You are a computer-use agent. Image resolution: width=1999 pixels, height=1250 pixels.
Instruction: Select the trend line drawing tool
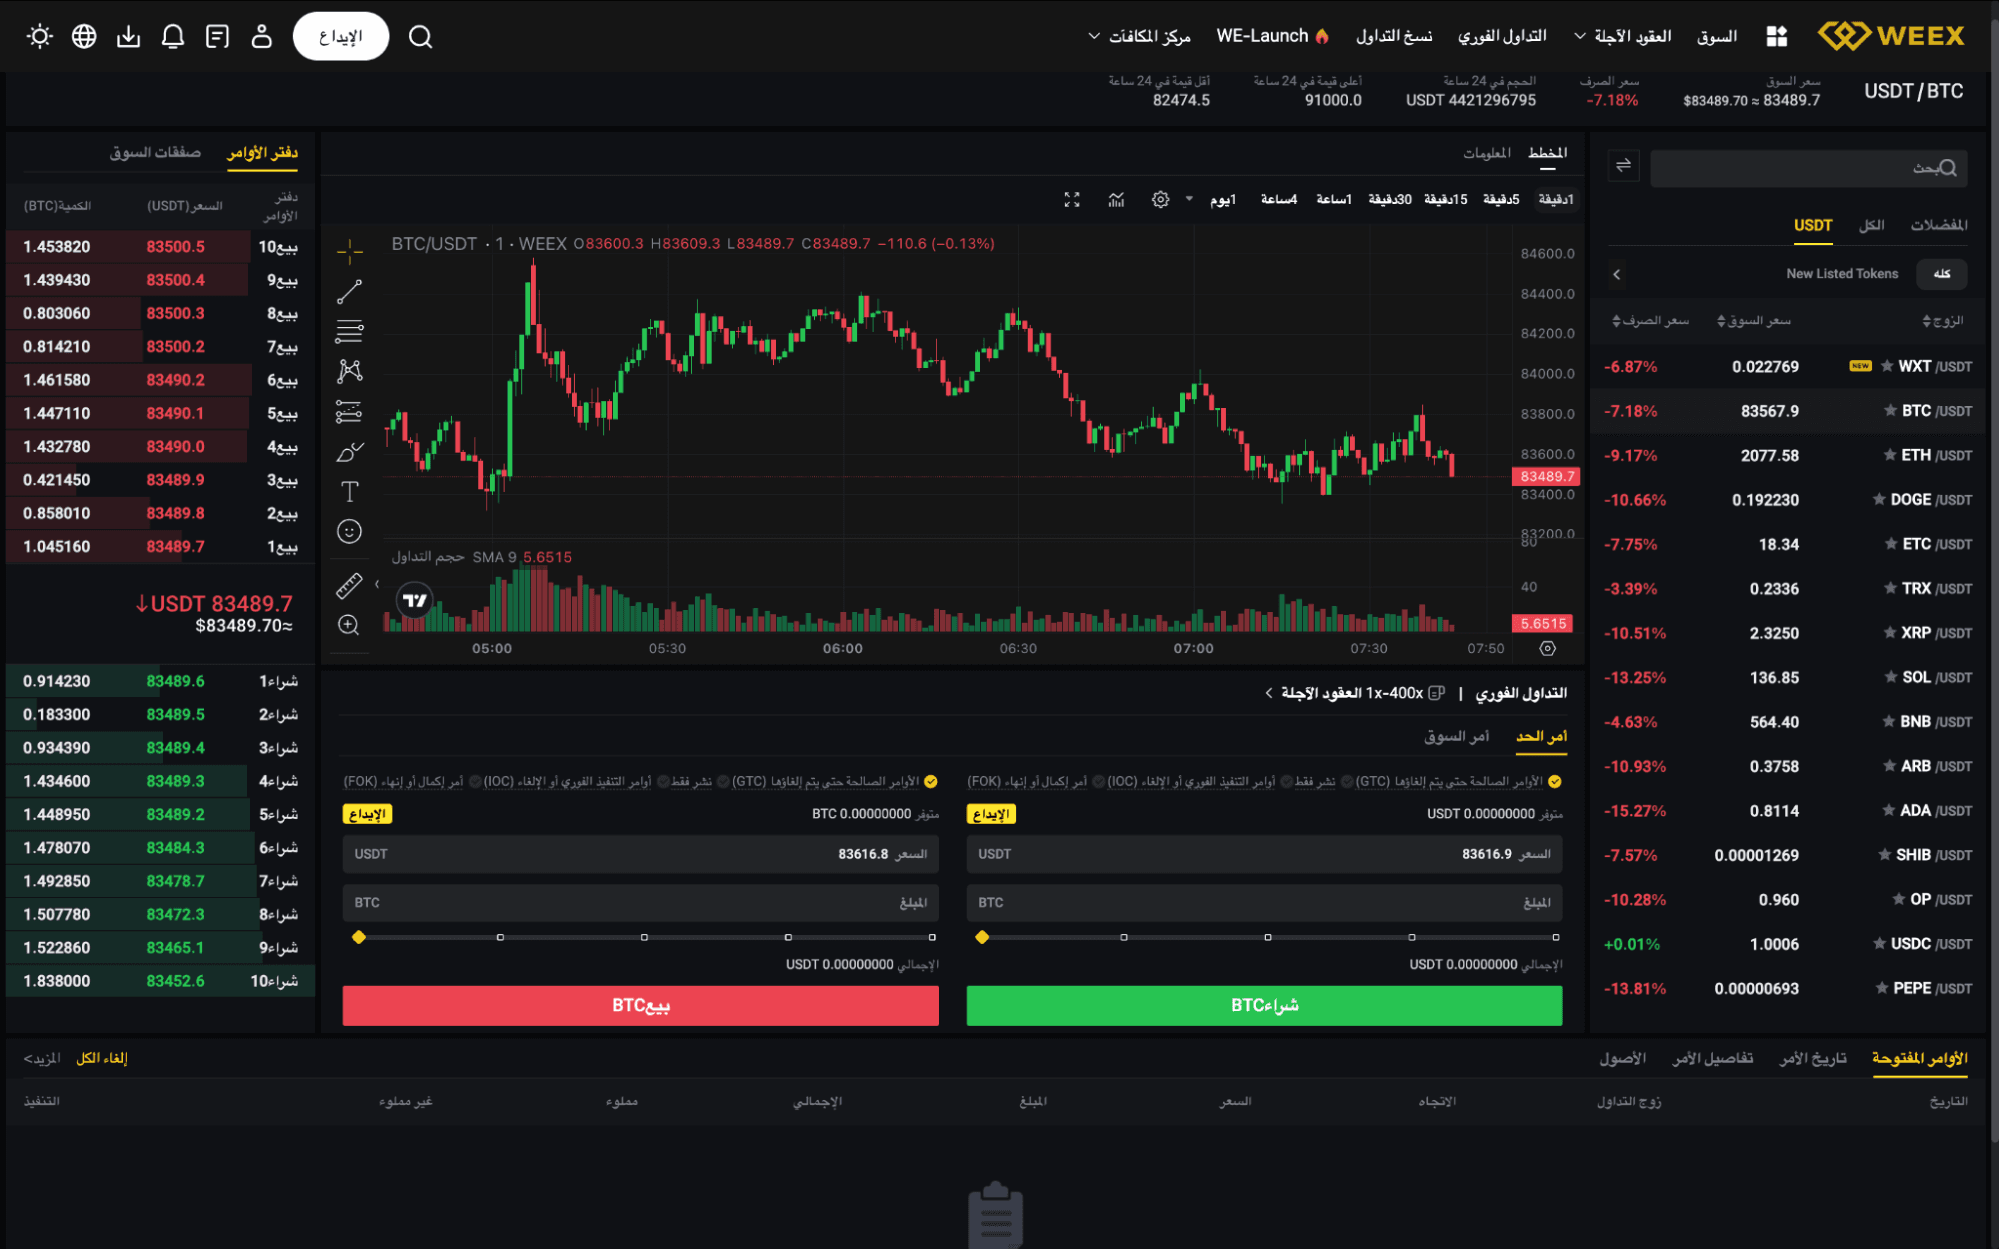349,291
